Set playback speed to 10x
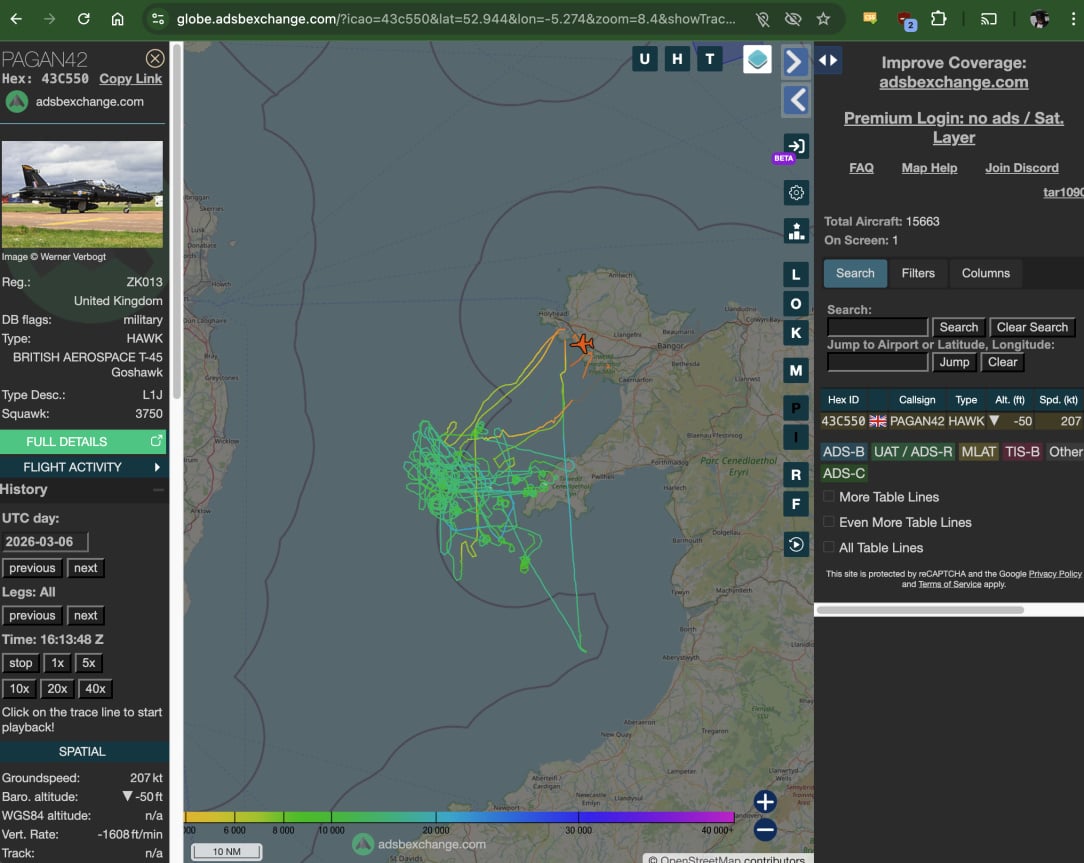Image resolution: width=1084 pixels, height=863 pixels. [19, 689]
